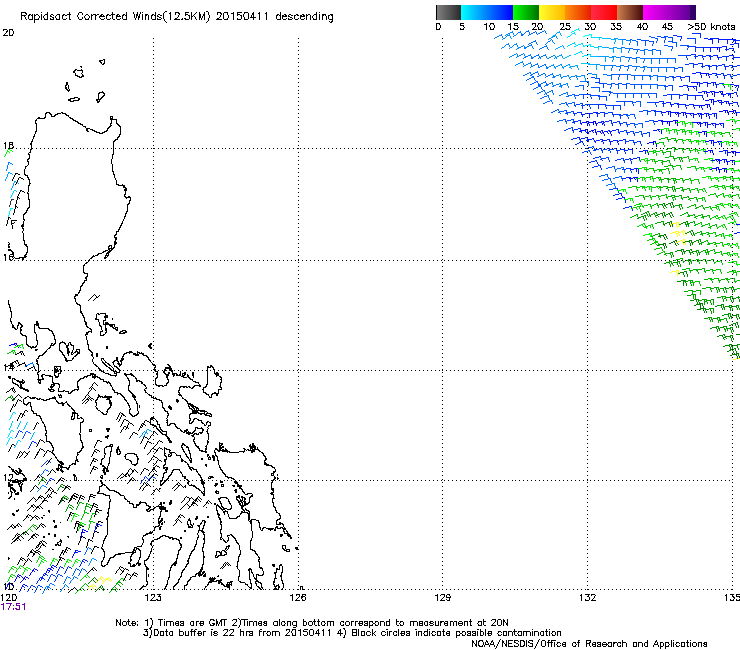Click the orange 25-30 knots color segment
The height and width of the screenshot is (650, 740).
coord(578,12)
